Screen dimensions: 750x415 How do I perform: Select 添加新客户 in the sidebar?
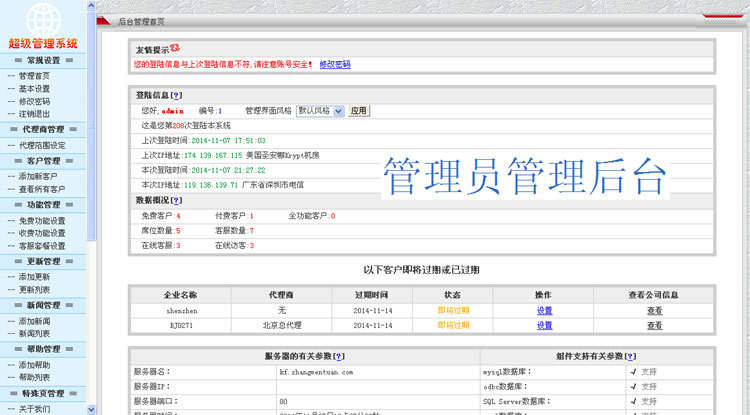[x=38, y=176]
